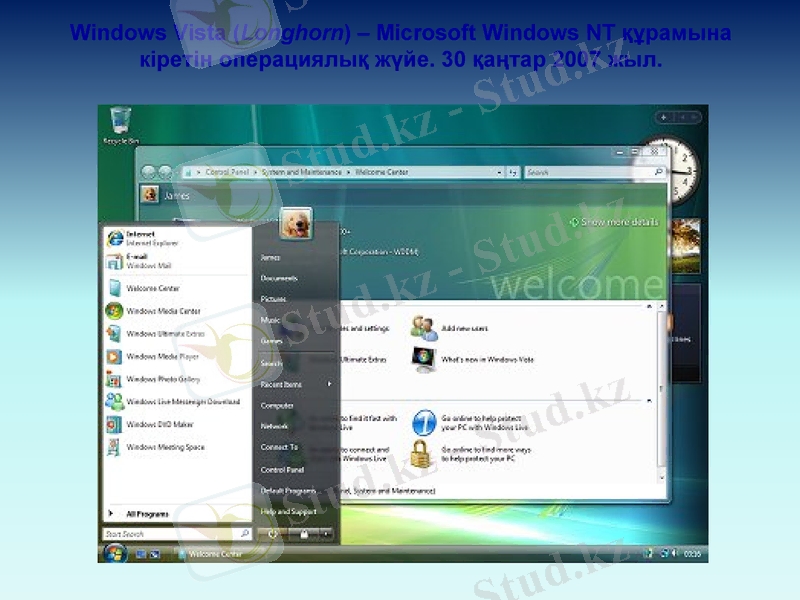The image size is (800, 600).
Task: Click the Add new users icon
Action: tap(425, 328)
